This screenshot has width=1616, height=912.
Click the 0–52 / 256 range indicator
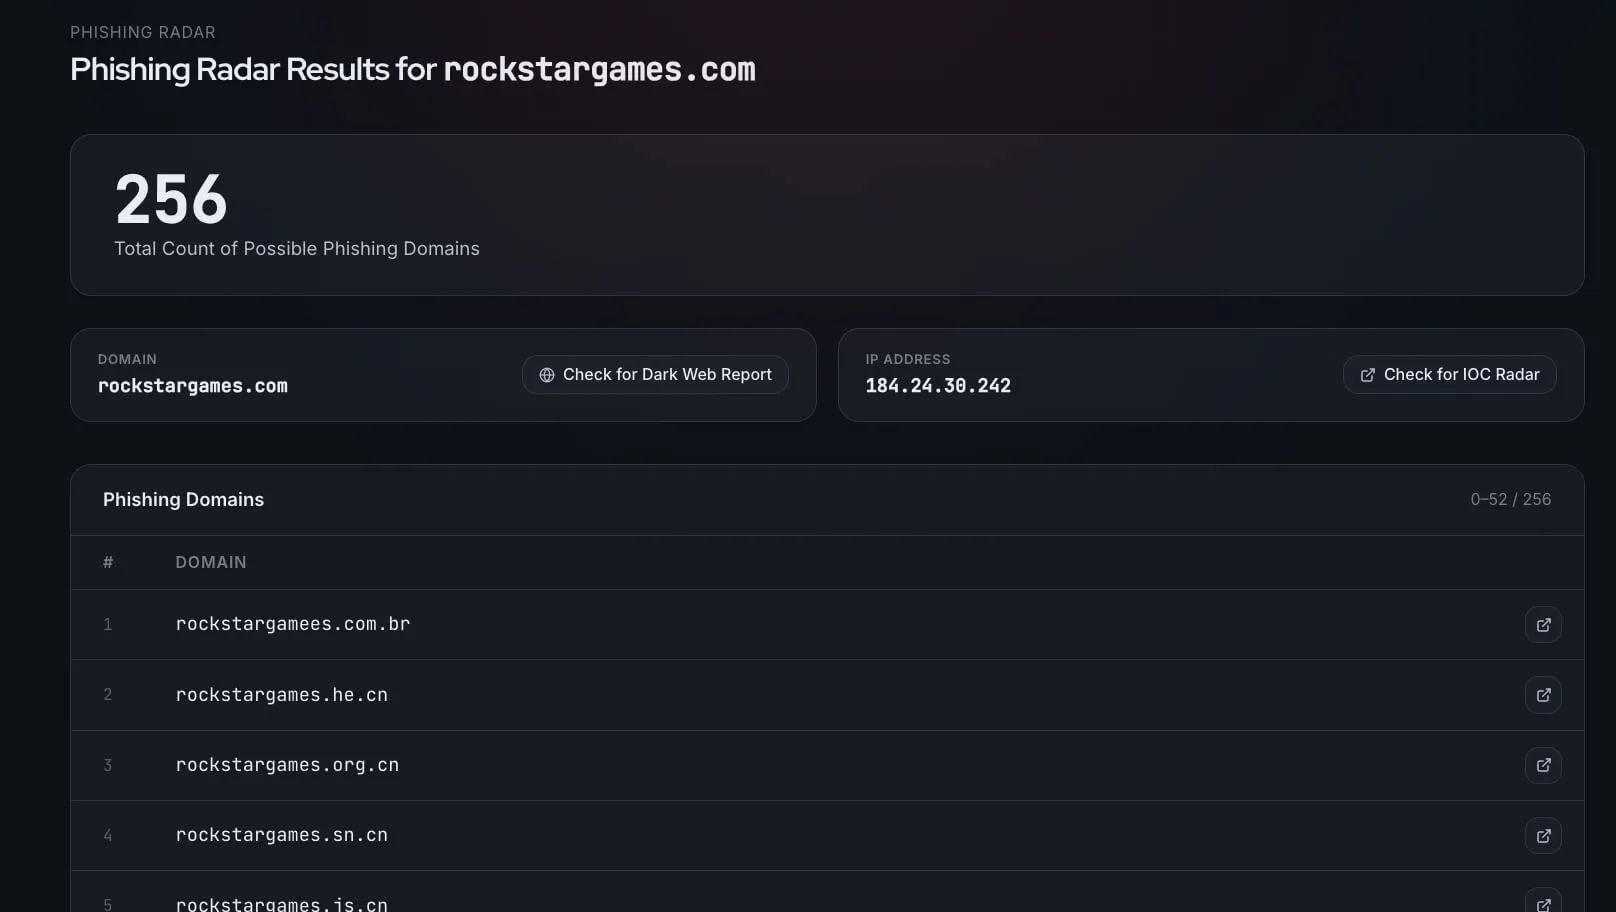1510,499
